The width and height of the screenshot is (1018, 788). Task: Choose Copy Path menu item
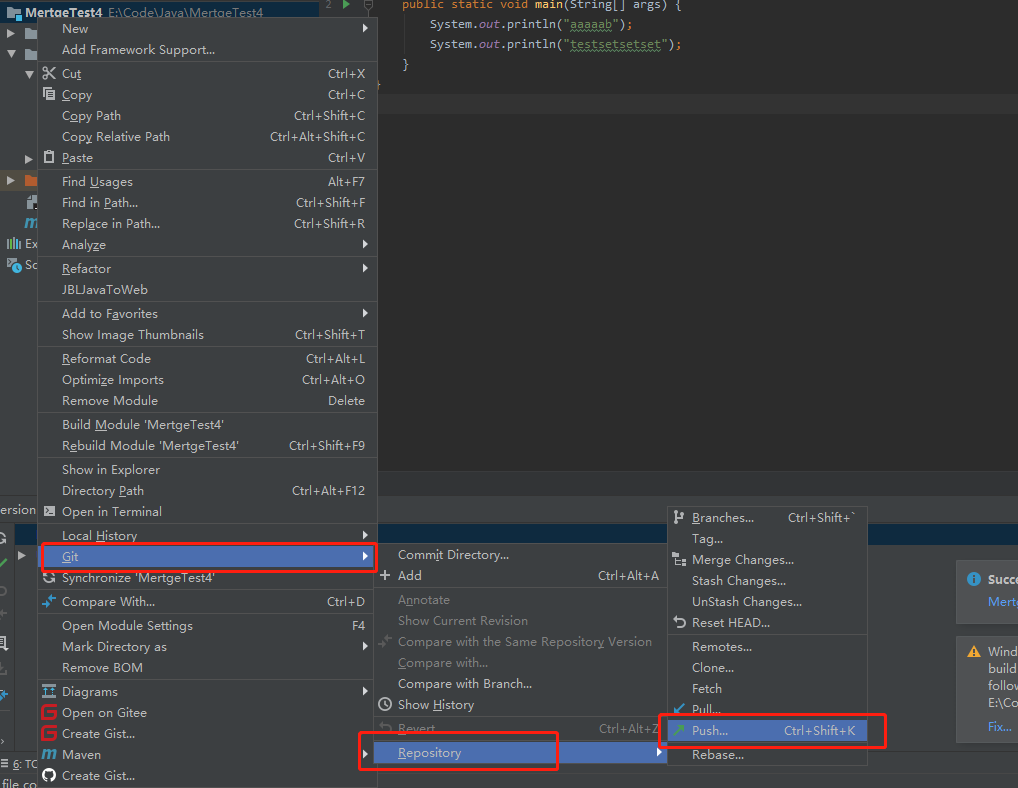(x=208, y=116)
